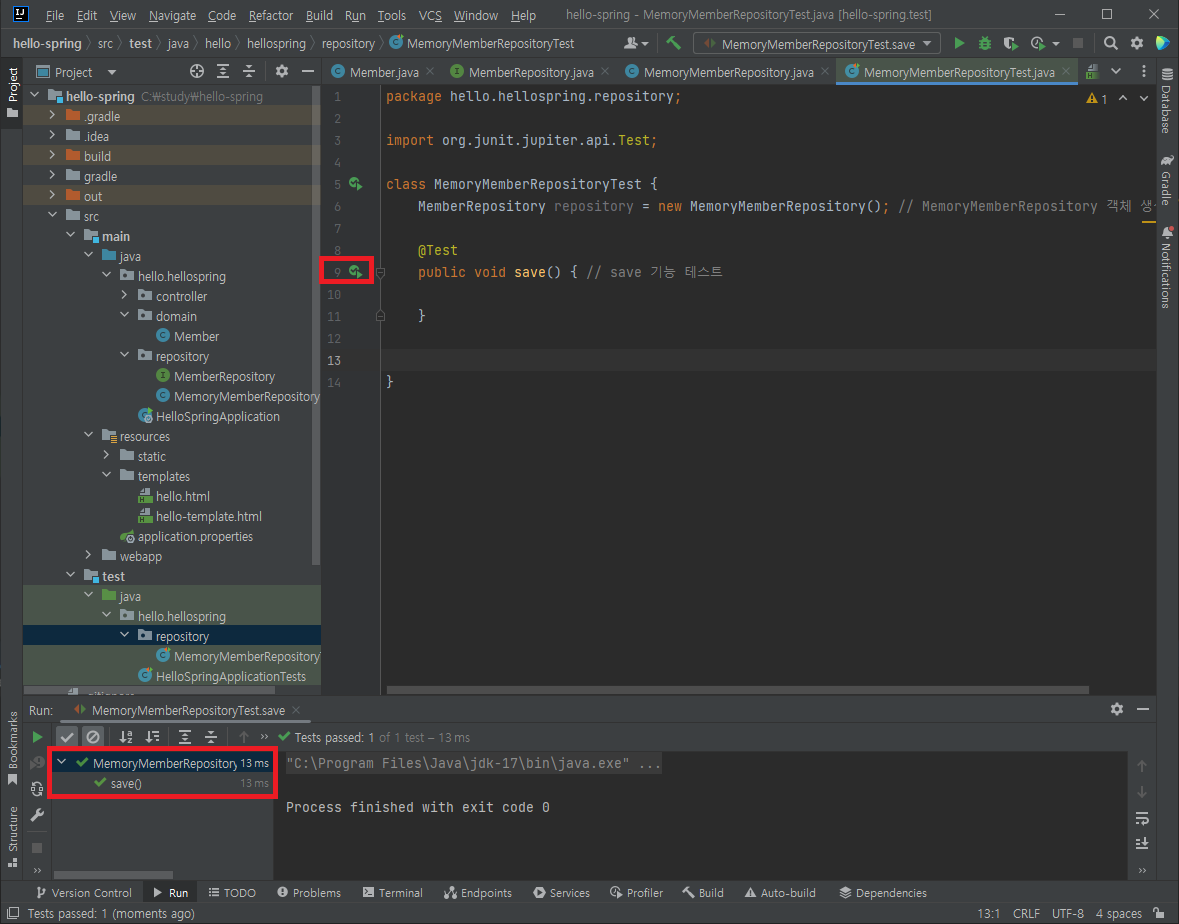Select opened file locate icon in Project panel
The image size is (1179, 924).
point(197,71)
